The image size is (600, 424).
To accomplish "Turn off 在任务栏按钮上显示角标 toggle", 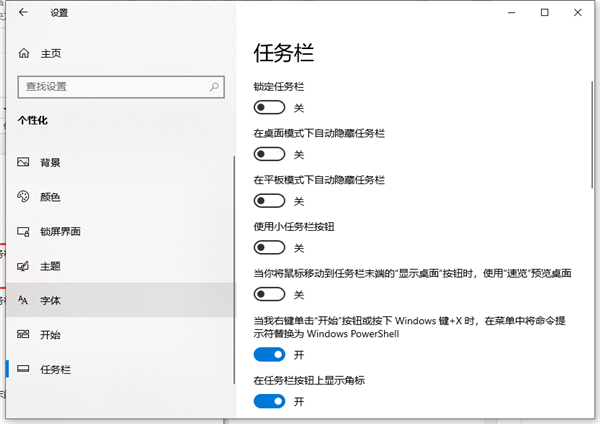I will click(x=270, y=401).
